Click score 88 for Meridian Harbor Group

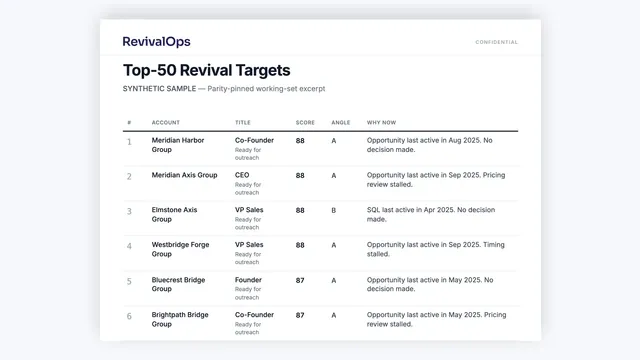(x=300, y=140)
